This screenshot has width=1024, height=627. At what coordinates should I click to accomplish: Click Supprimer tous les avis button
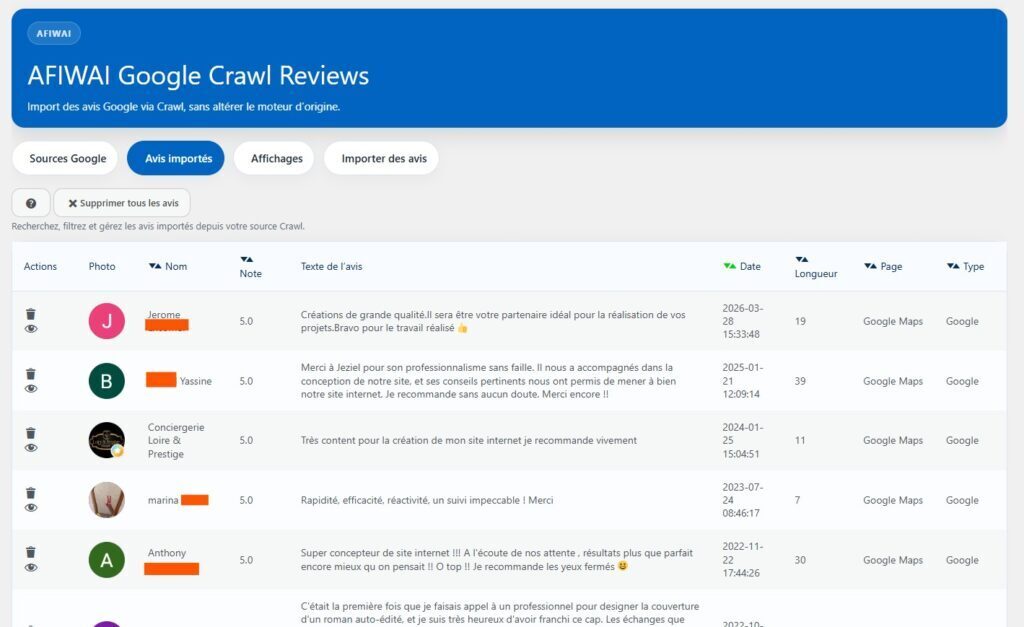122,203
